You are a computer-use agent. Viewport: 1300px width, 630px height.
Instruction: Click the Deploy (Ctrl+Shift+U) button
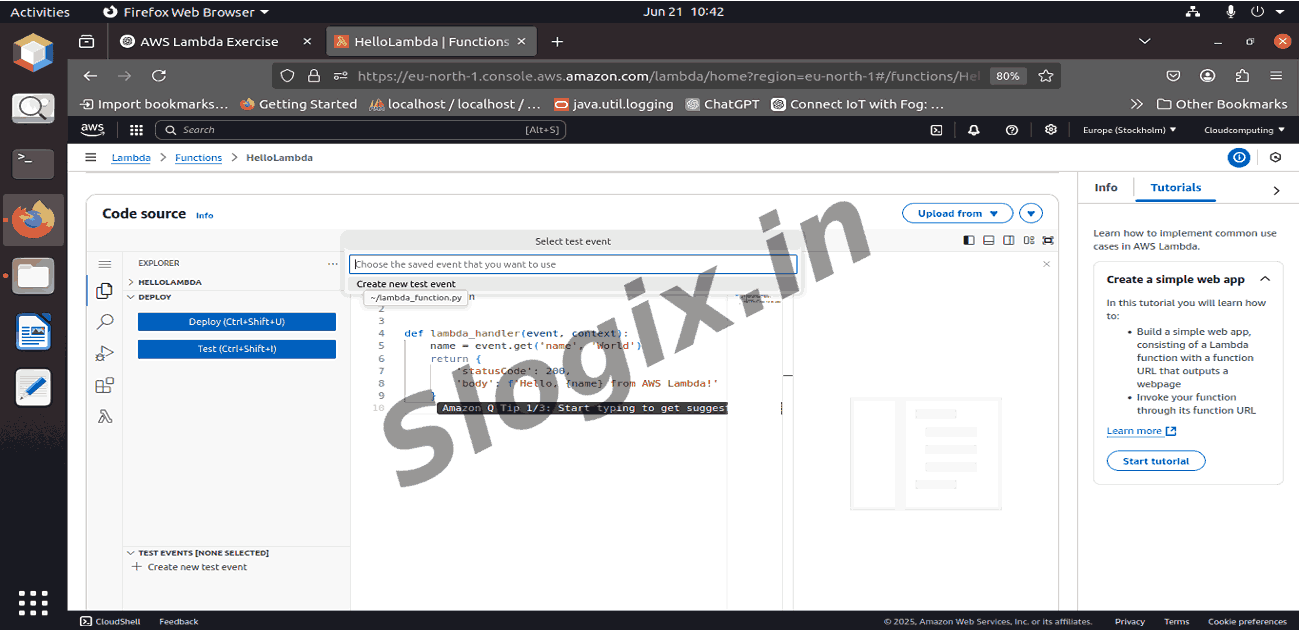click(236, 322)
